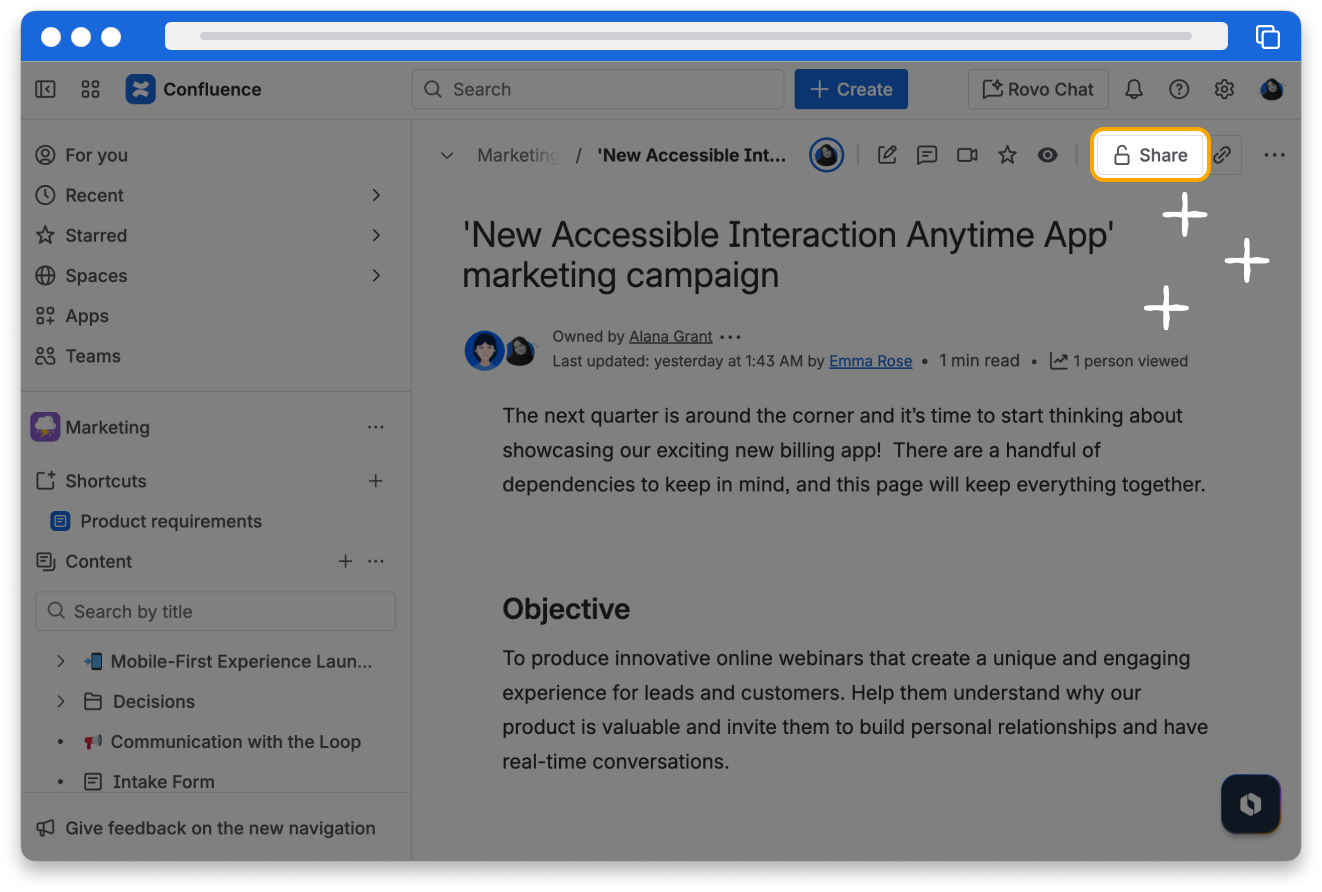This screenshot has height=892, width=1322.
Task: Open the help question mark icon
Action: point(1179,89)
